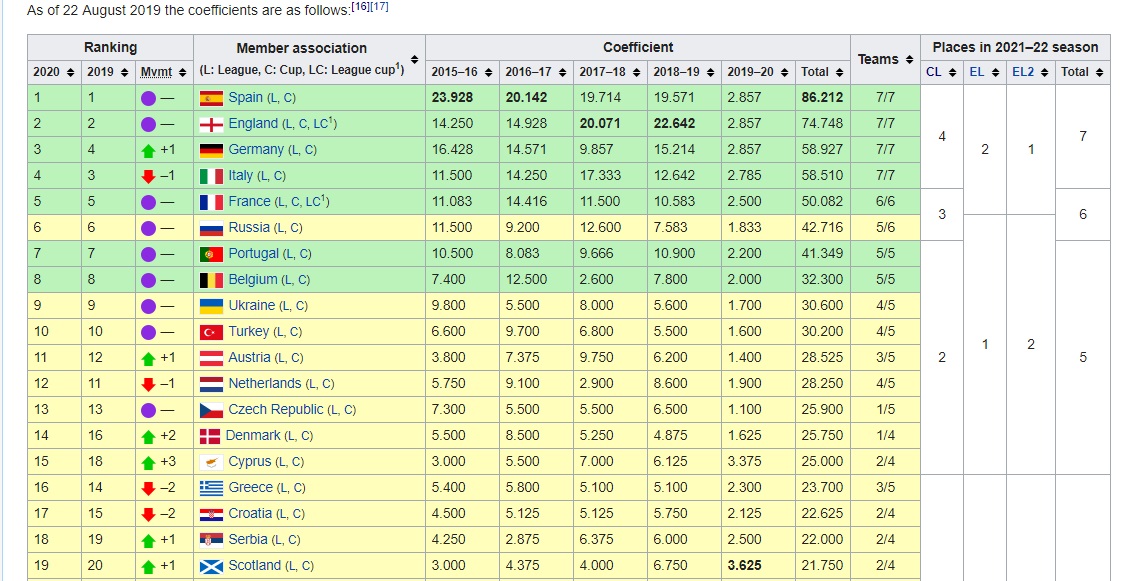Open citation reference 16

(360, 6)
